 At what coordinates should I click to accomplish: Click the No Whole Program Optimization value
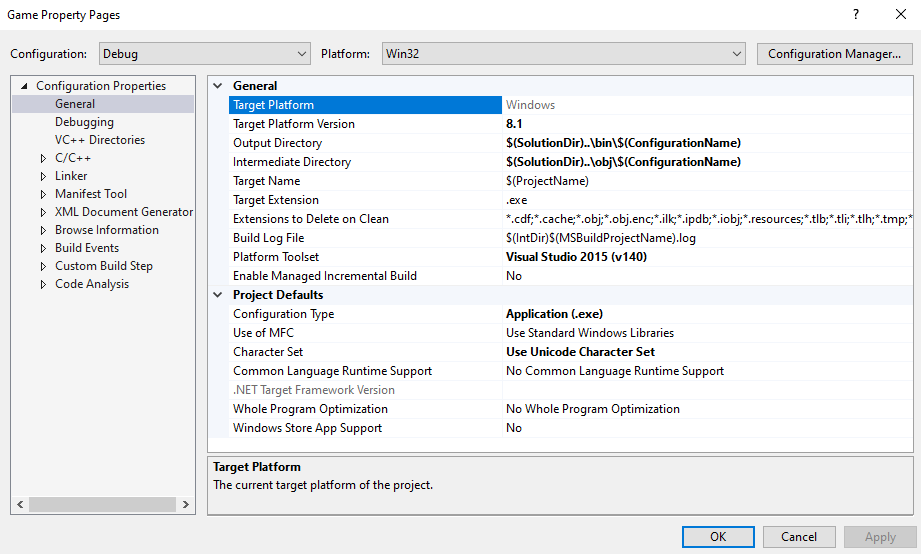[593, 409]
